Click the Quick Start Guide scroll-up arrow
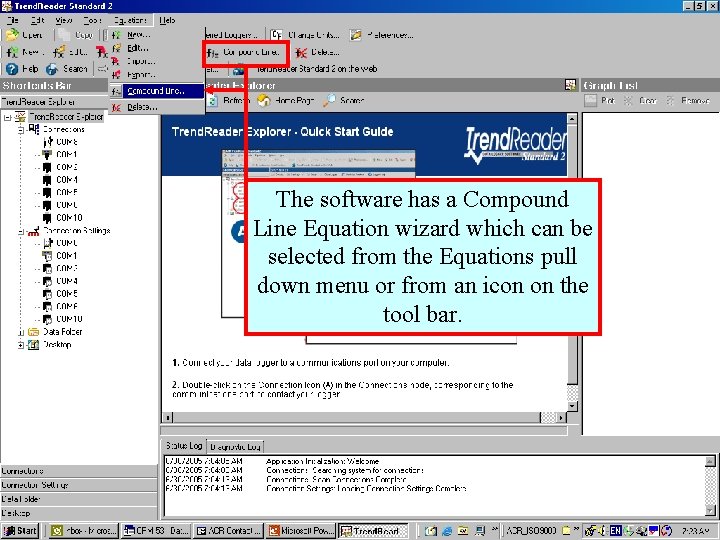 click(572, 119)
